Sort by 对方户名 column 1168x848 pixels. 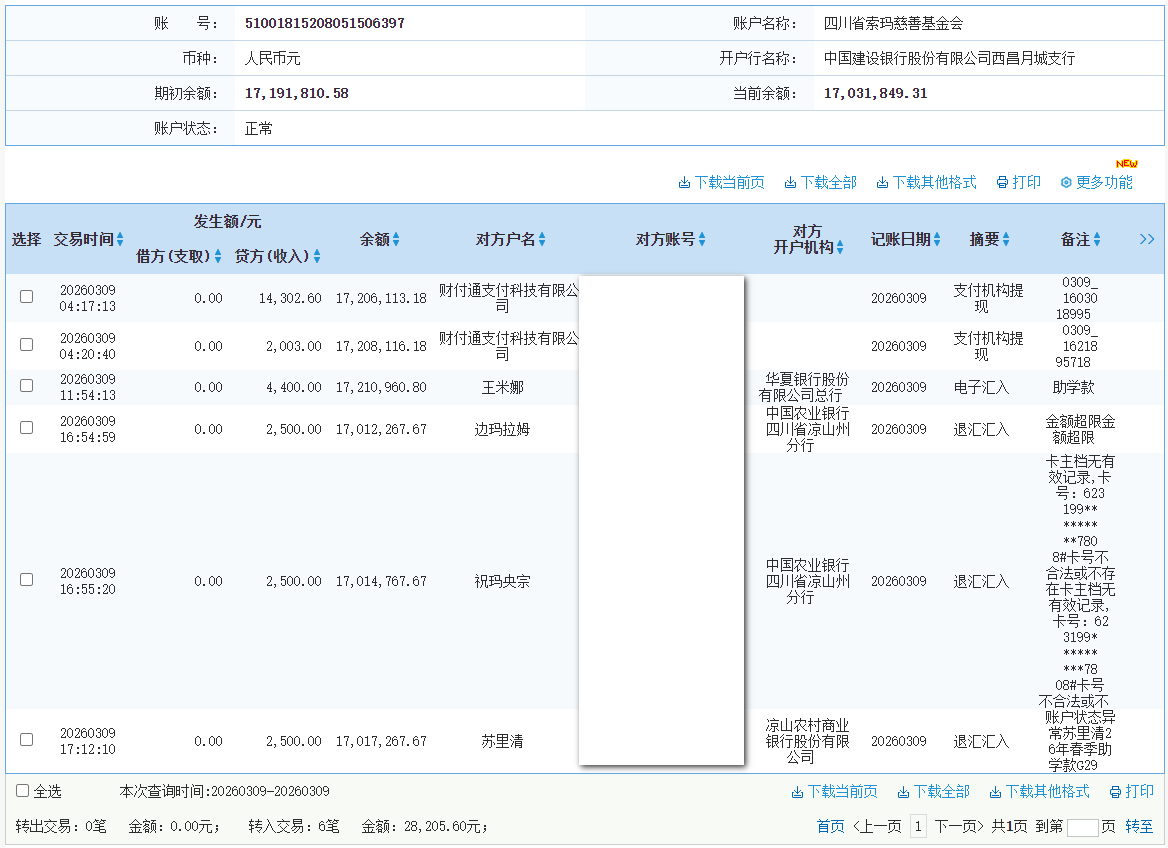click(540, 239)
